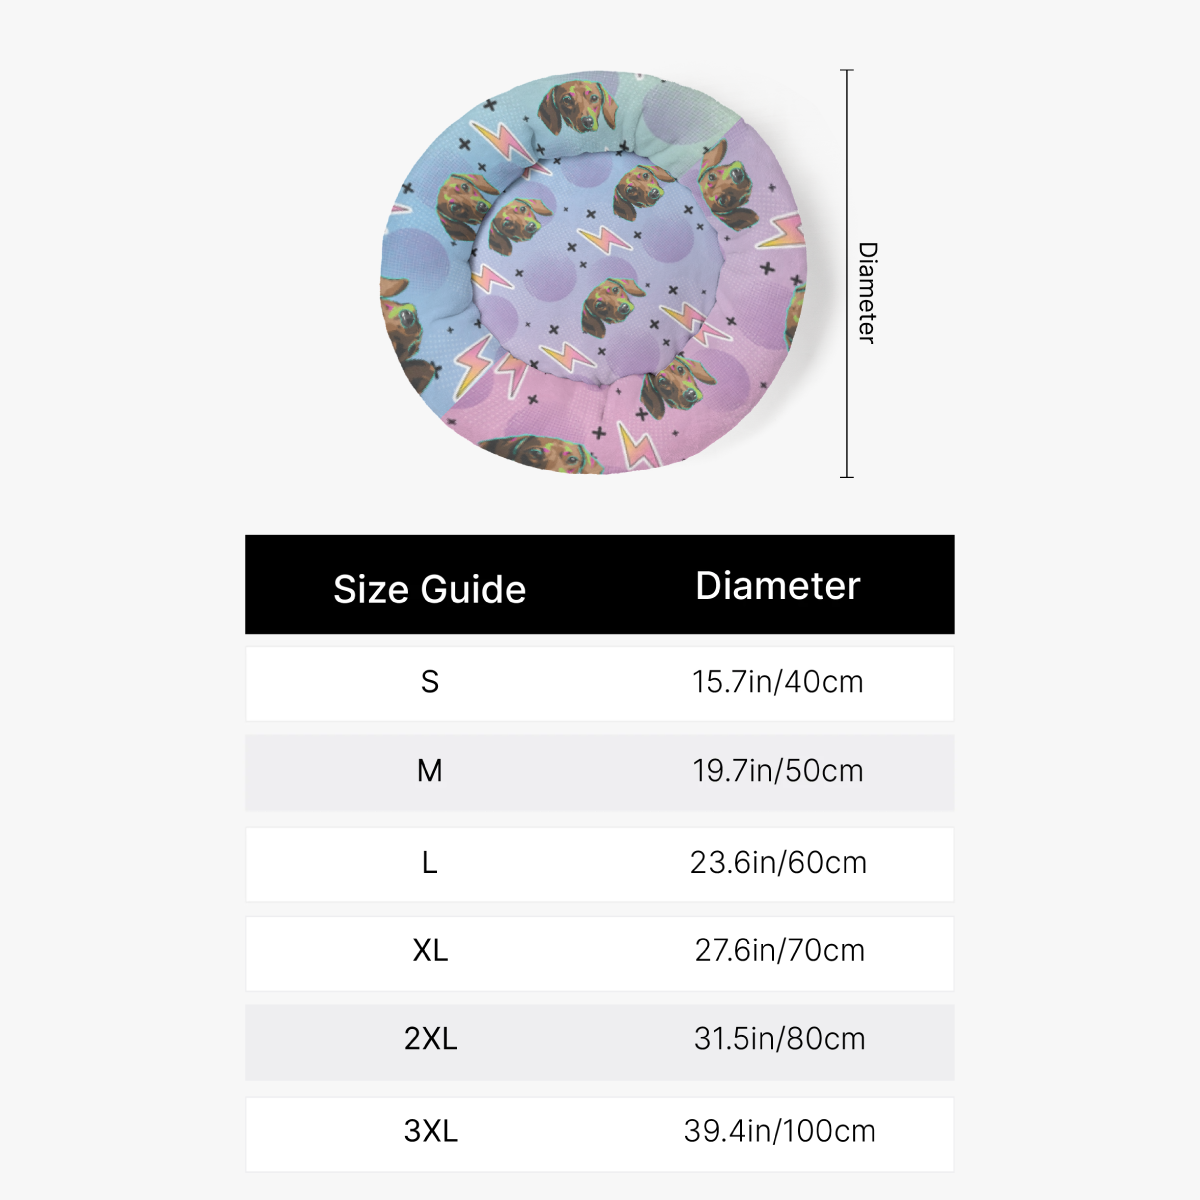
Task: Select the 2XL size row label
Action: tap(431, 1039)
